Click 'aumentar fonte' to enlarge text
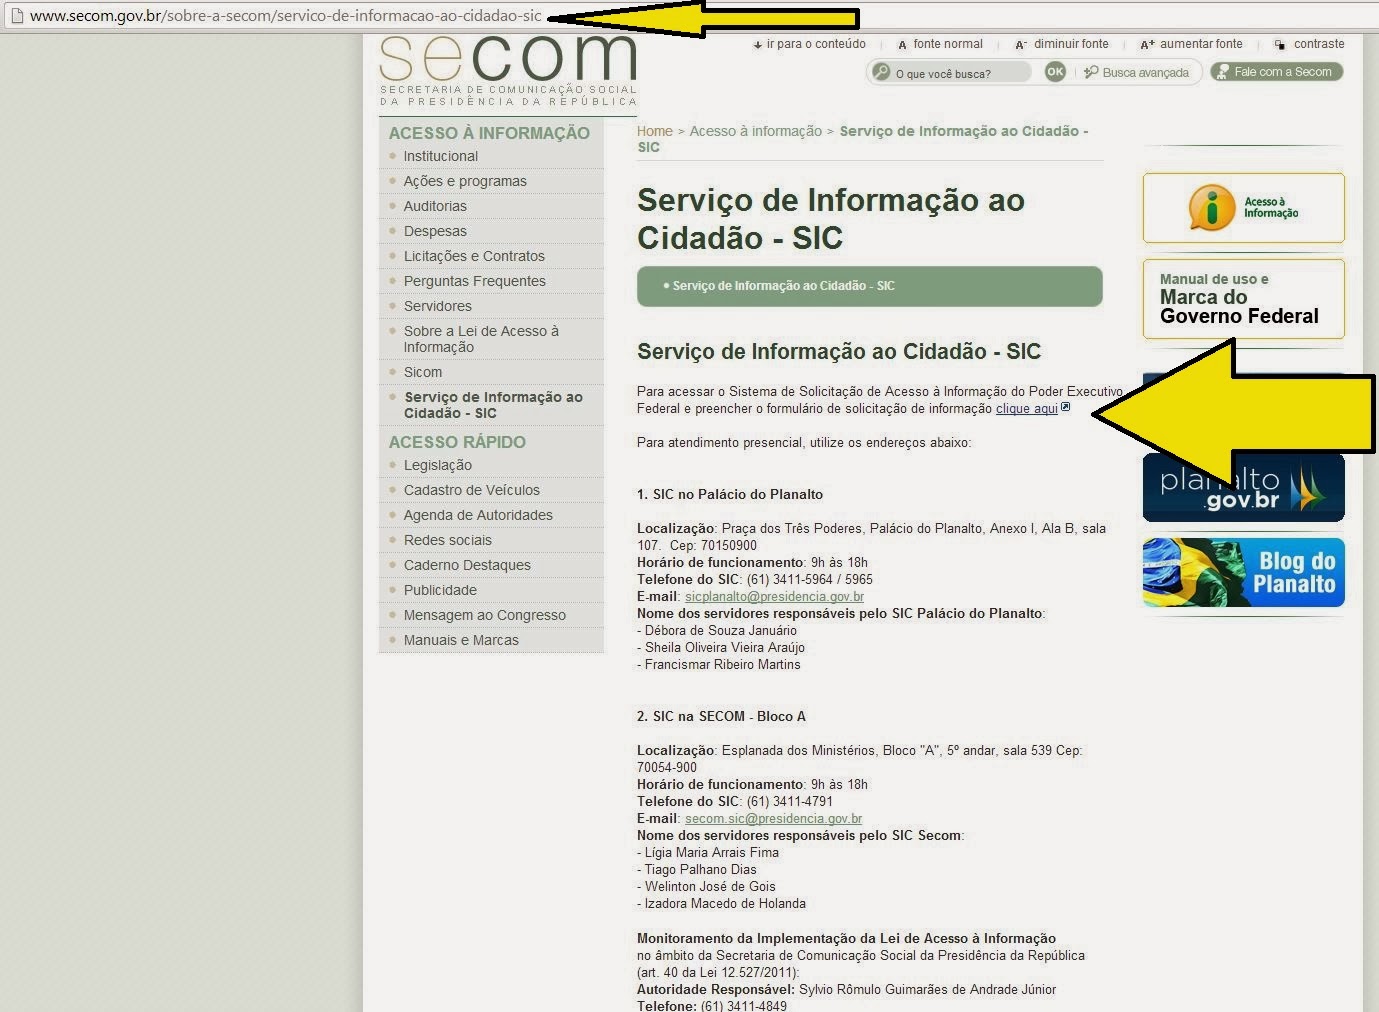 [x=1192, y=44]
